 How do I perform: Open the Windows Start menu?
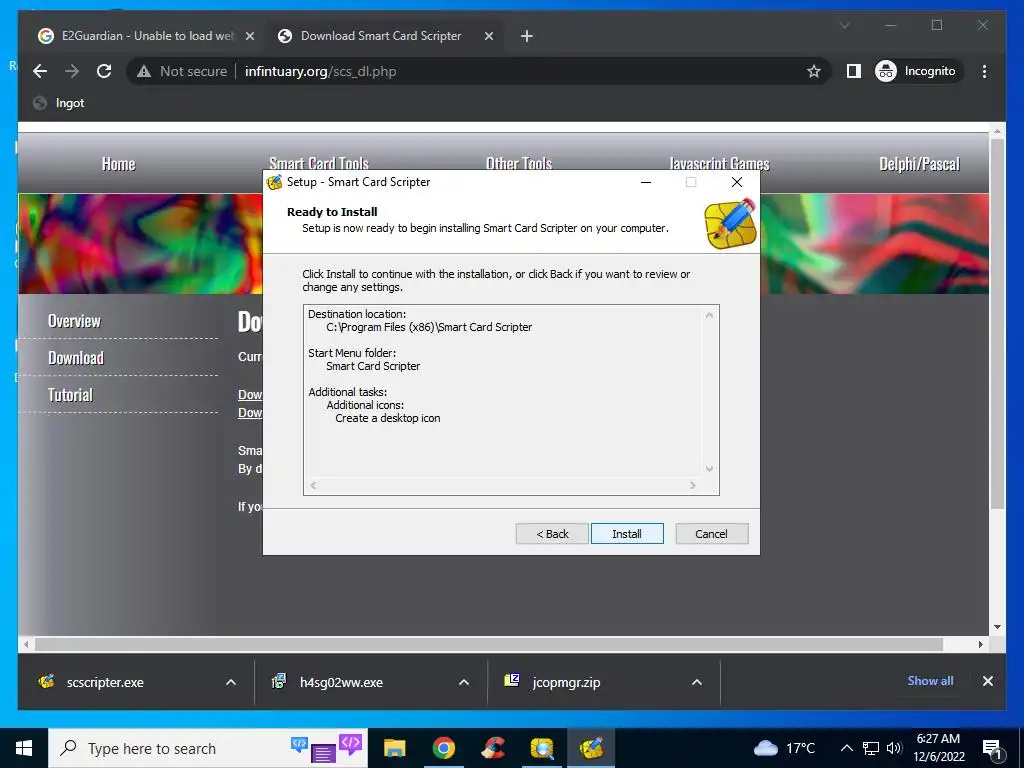[24, 748]
